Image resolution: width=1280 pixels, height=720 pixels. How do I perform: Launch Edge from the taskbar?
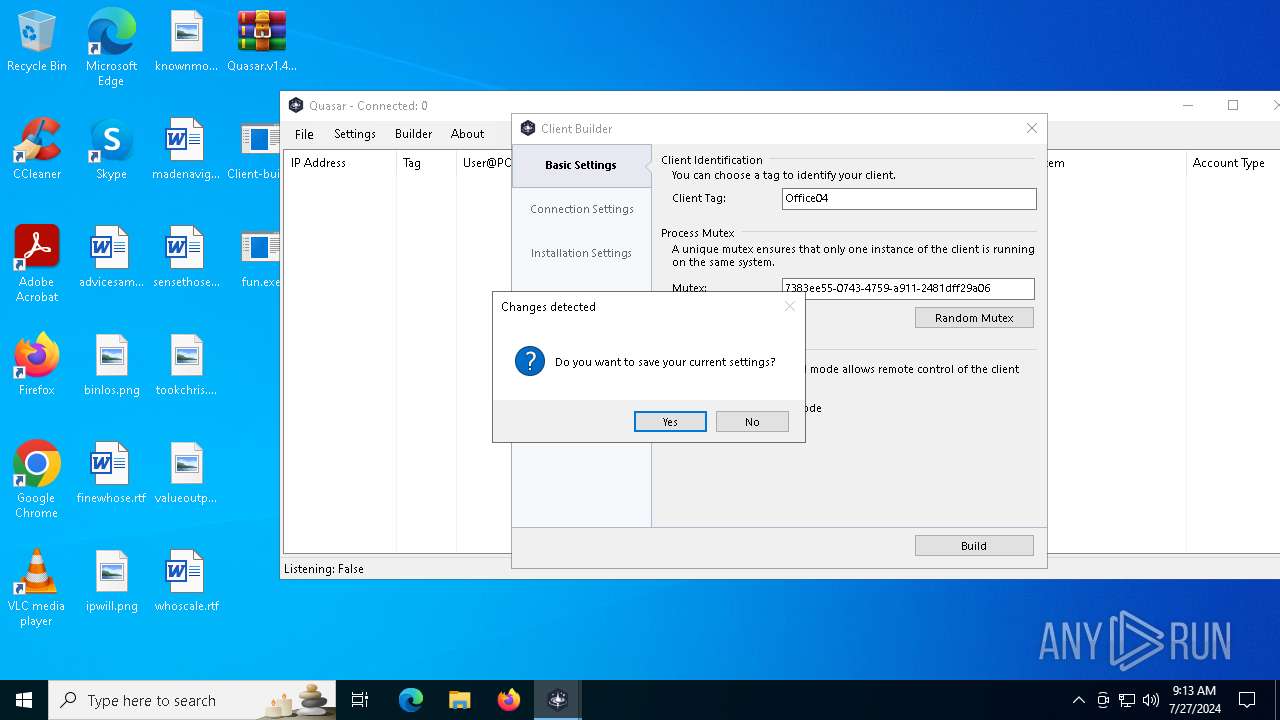click(411, 700)
